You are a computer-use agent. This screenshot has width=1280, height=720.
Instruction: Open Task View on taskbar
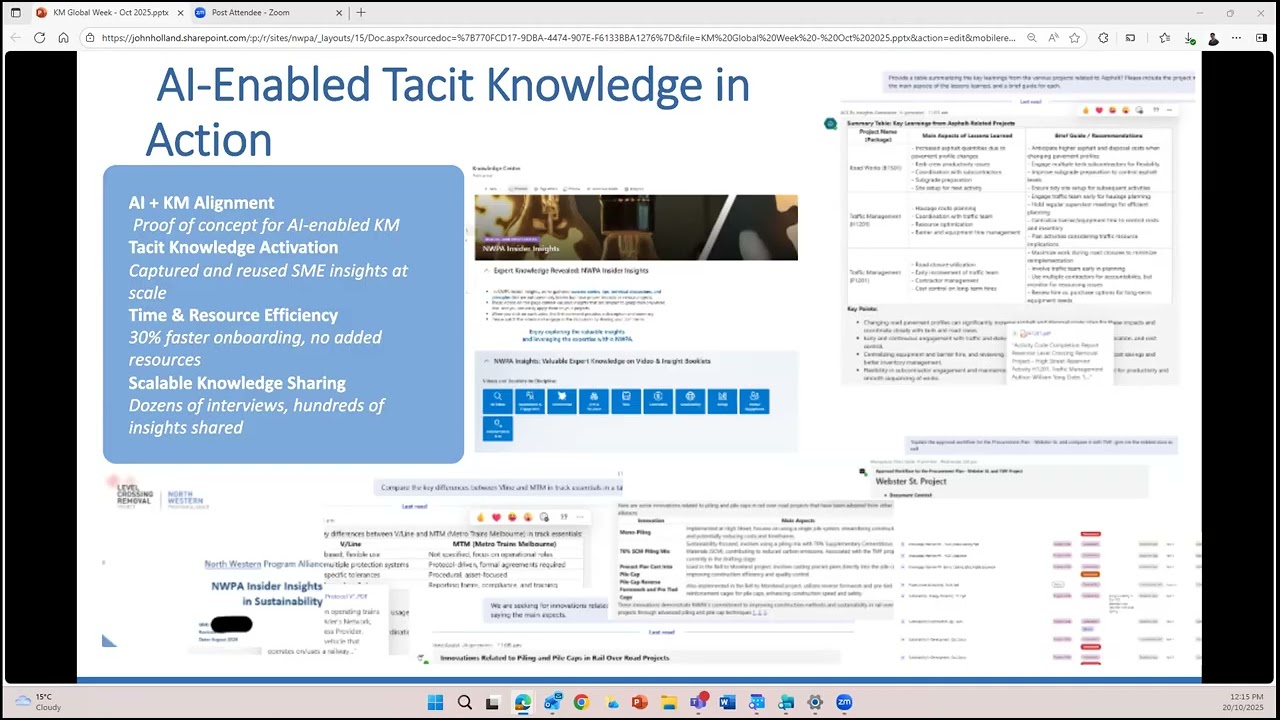click(493, 702)
